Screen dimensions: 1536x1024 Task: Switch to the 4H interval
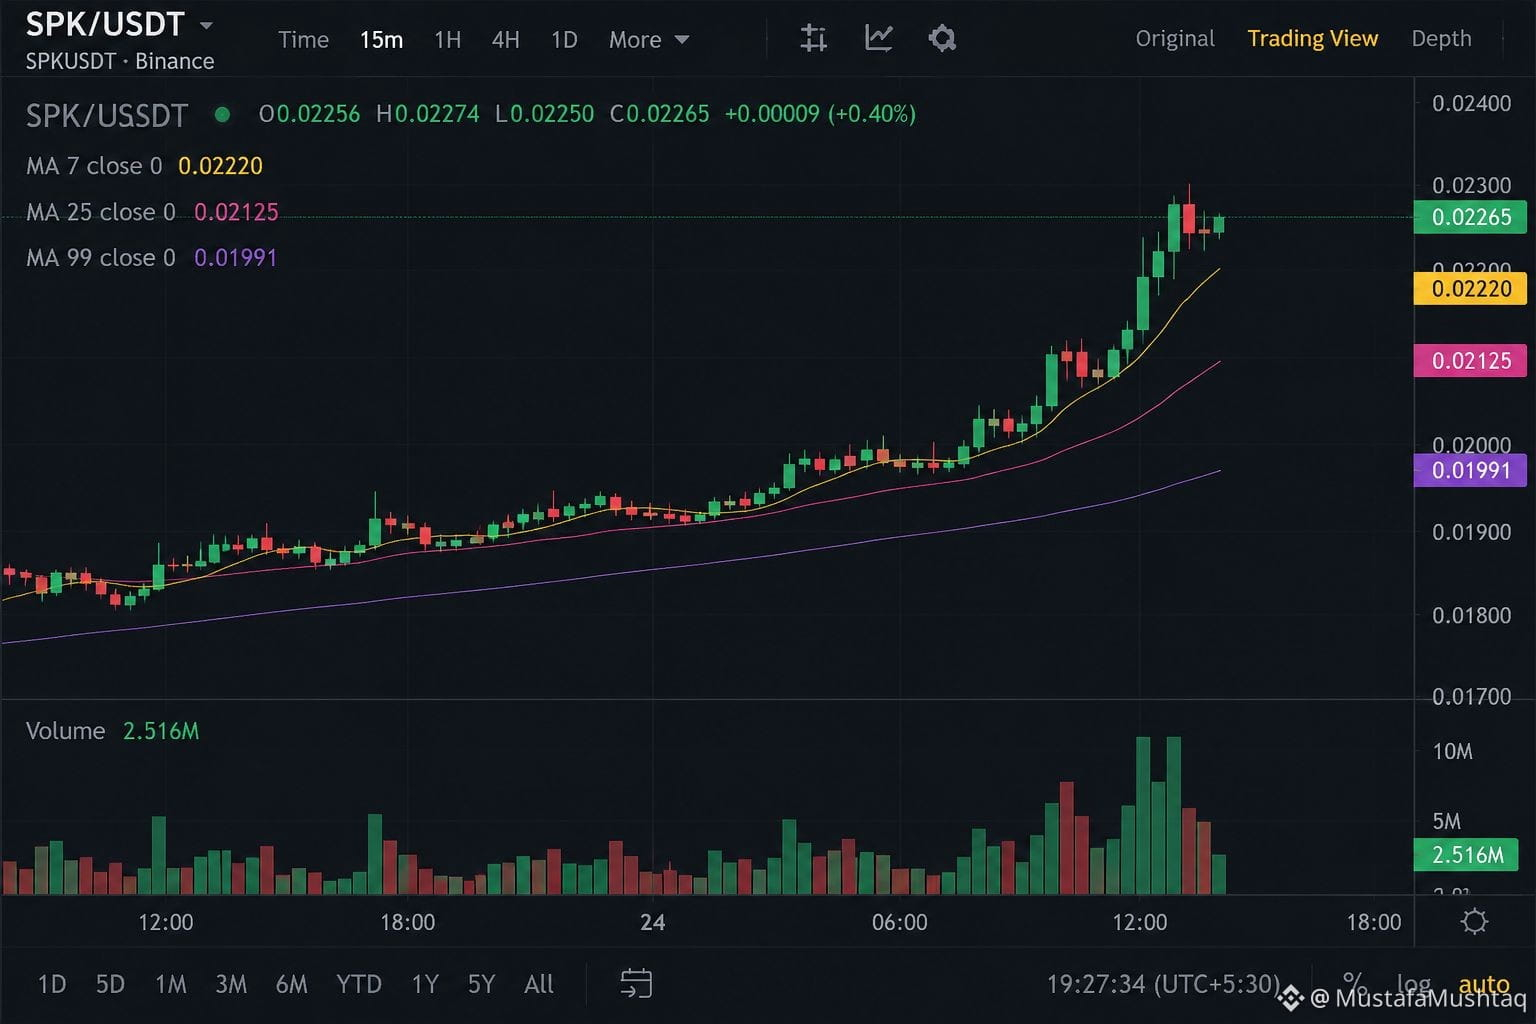[506, 40]
